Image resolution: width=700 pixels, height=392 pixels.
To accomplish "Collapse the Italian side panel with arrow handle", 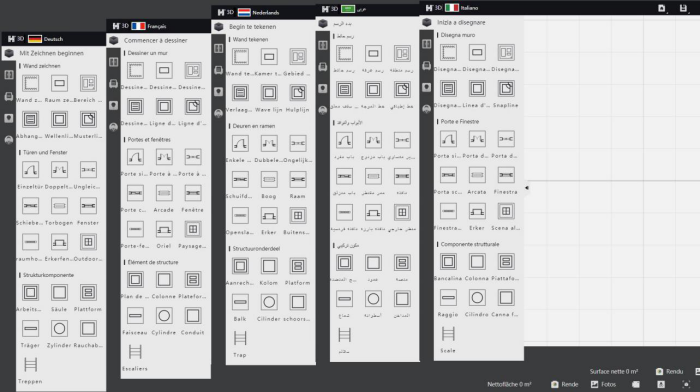I will 527,188.
